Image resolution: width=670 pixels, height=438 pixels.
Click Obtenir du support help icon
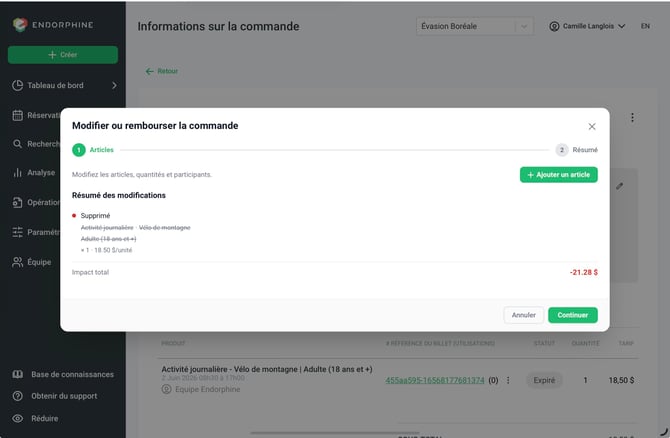[18, 396]
